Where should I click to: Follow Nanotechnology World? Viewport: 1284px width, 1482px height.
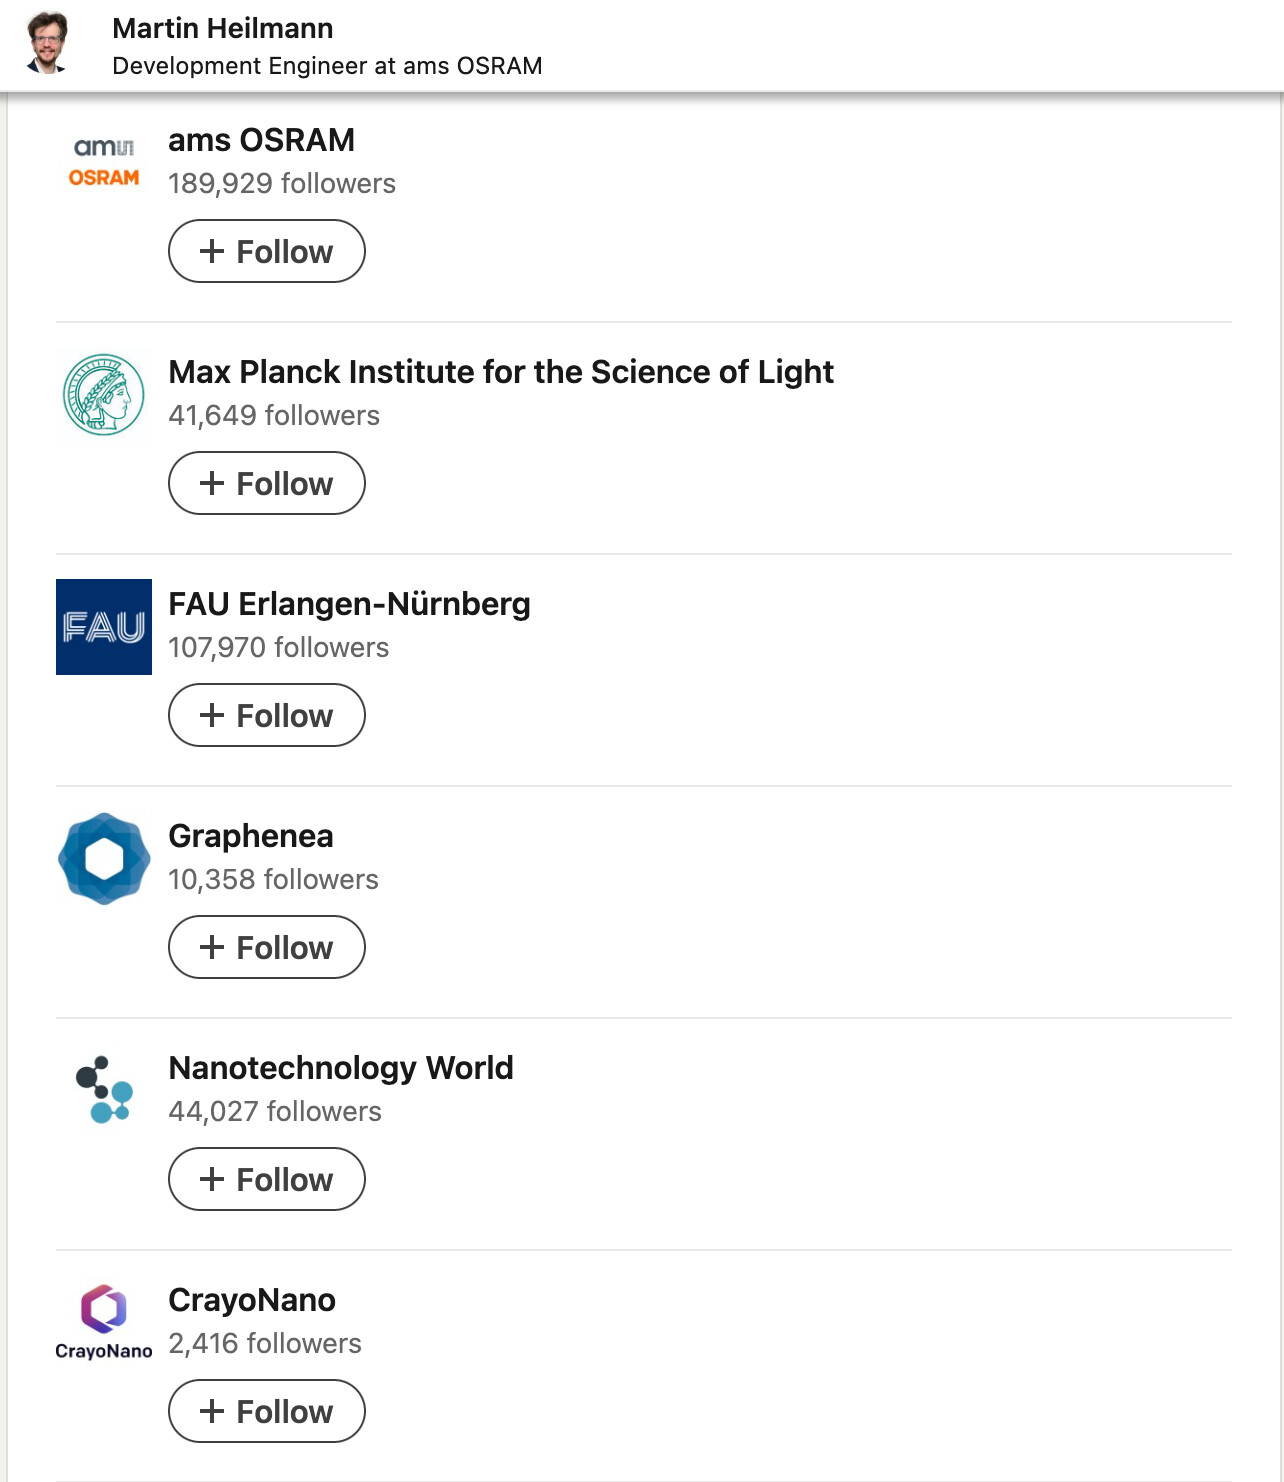click(267, 1179)
